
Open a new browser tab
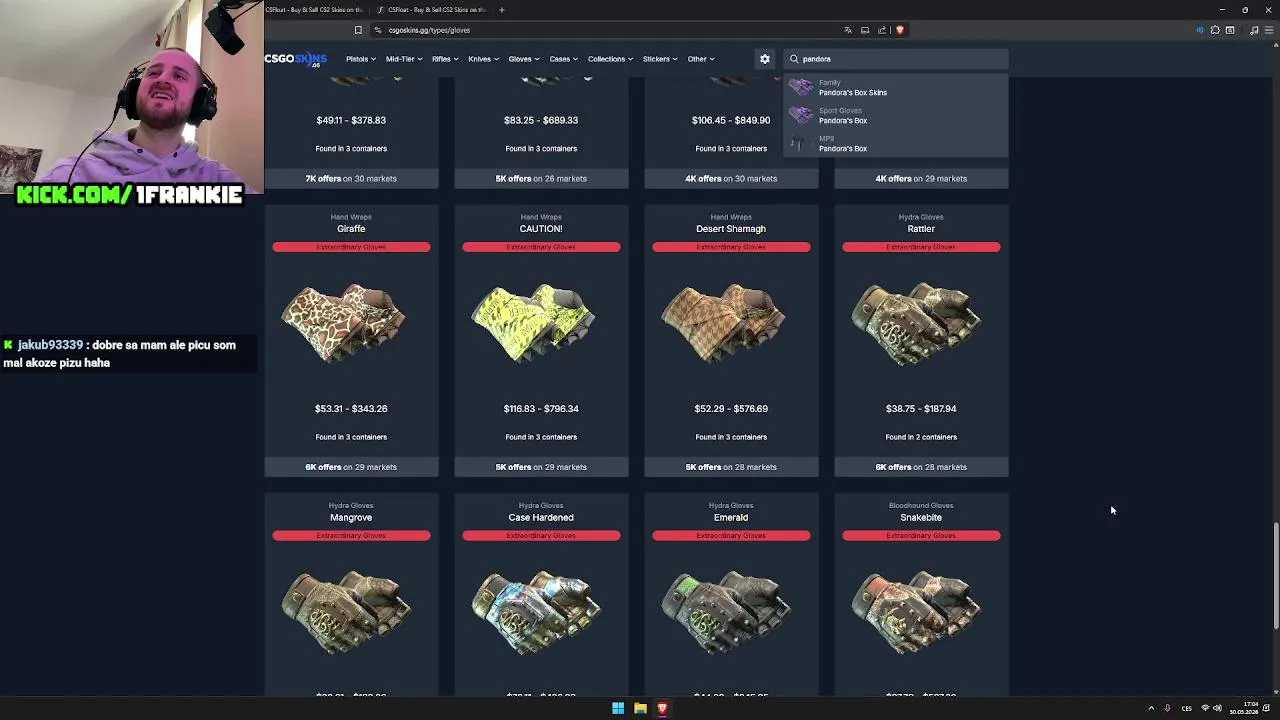[x=502, y=10]
